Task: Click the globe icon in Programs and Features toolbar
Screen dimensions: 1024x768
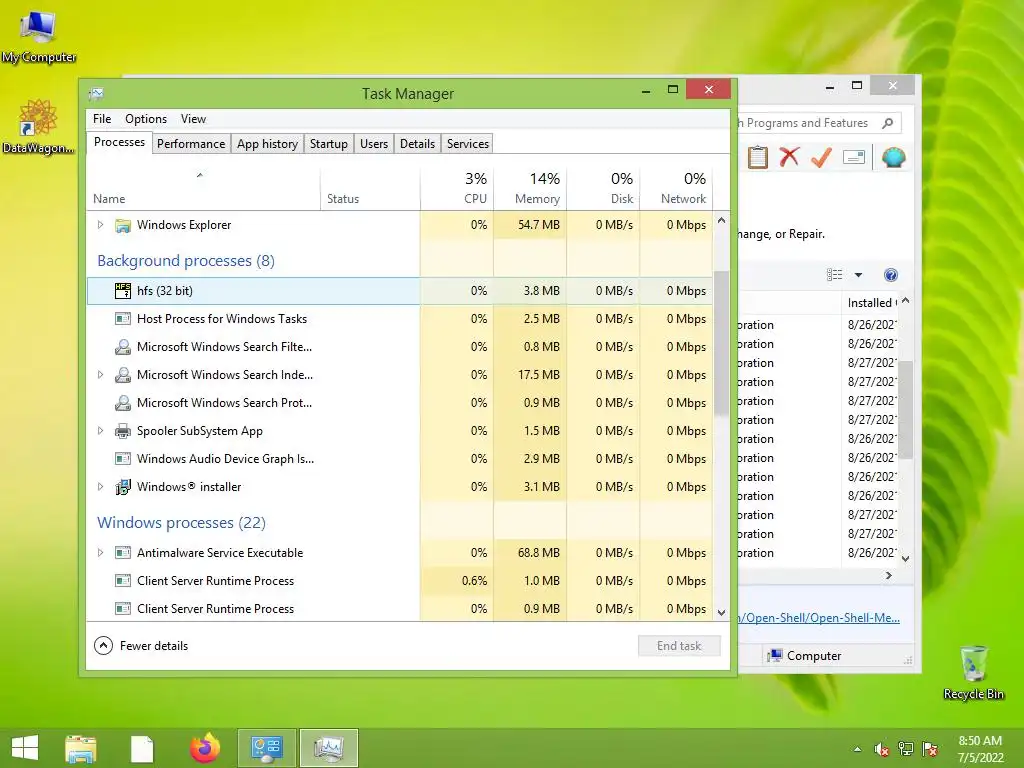Action: click(893, 157)
